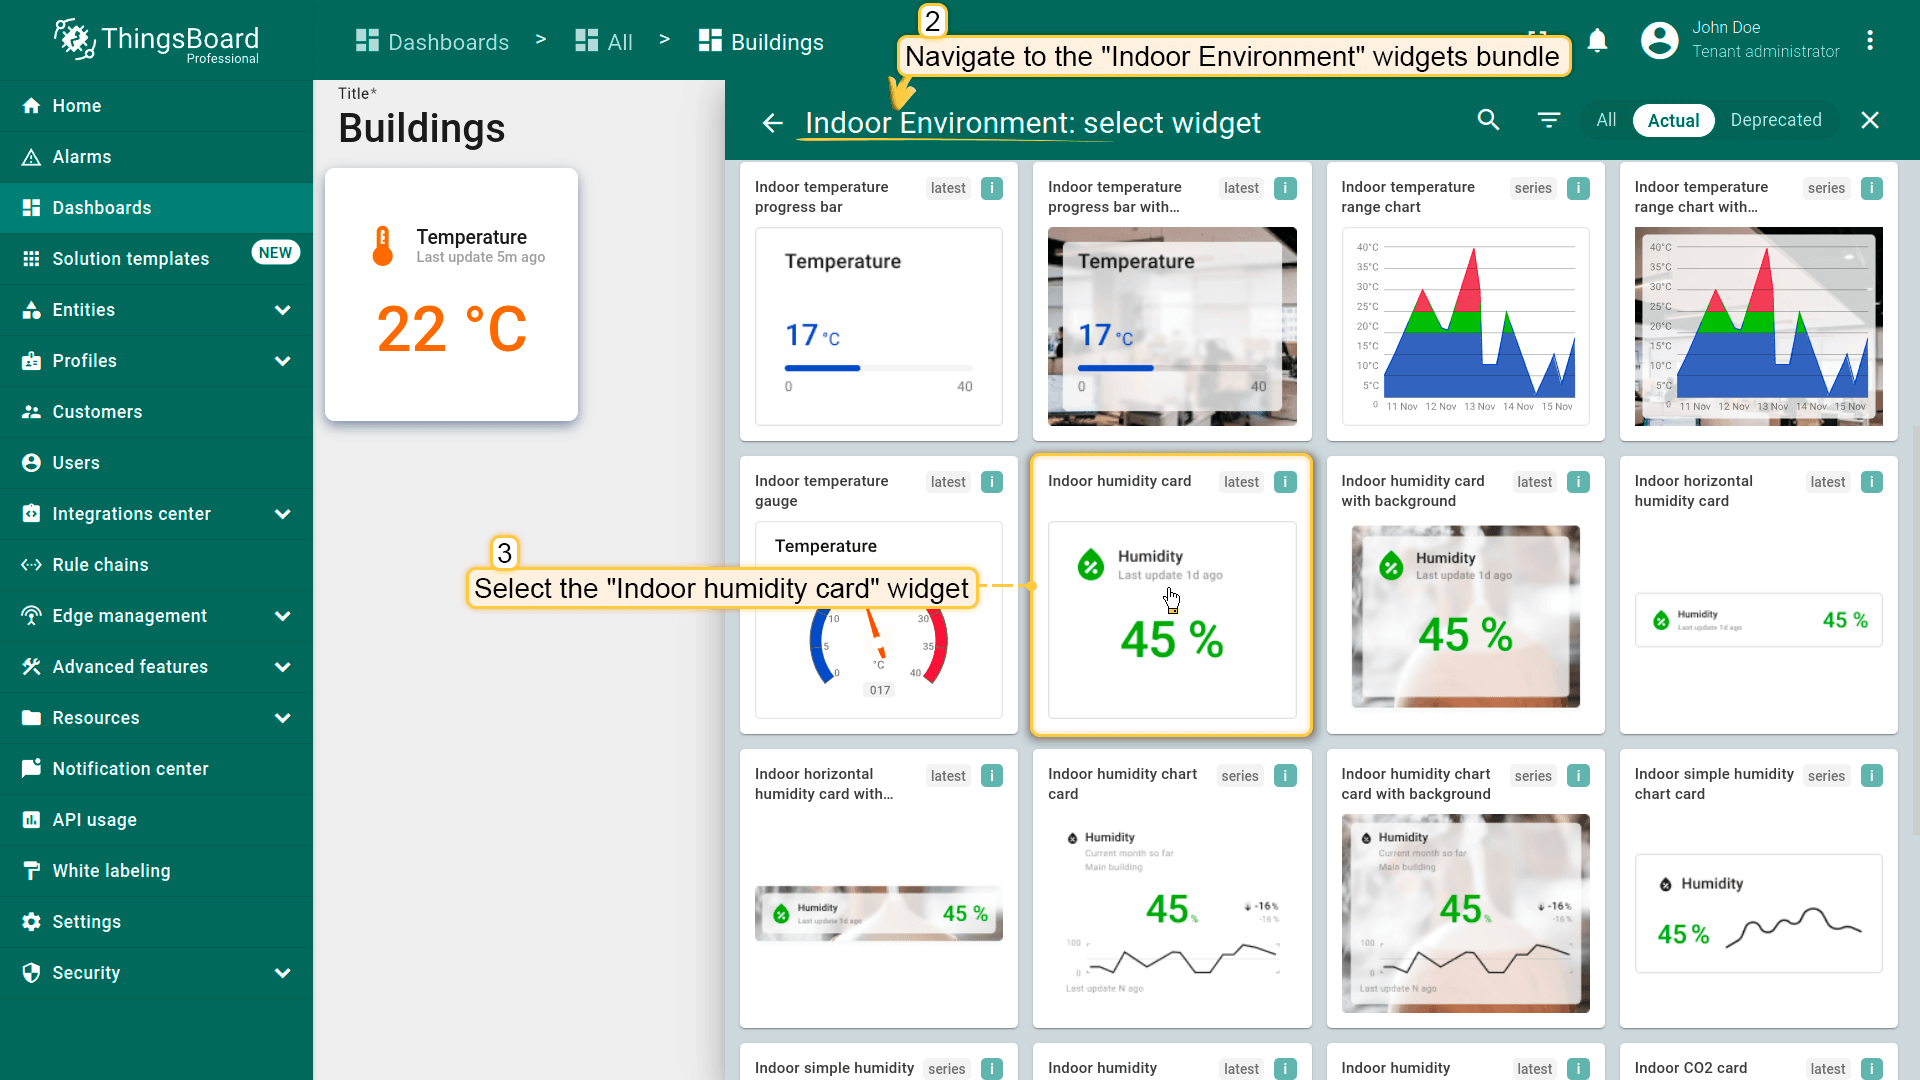Open the Alarms sidebar item
The height and width of the screenshot is (1080, 1920).
pos(82,157)
